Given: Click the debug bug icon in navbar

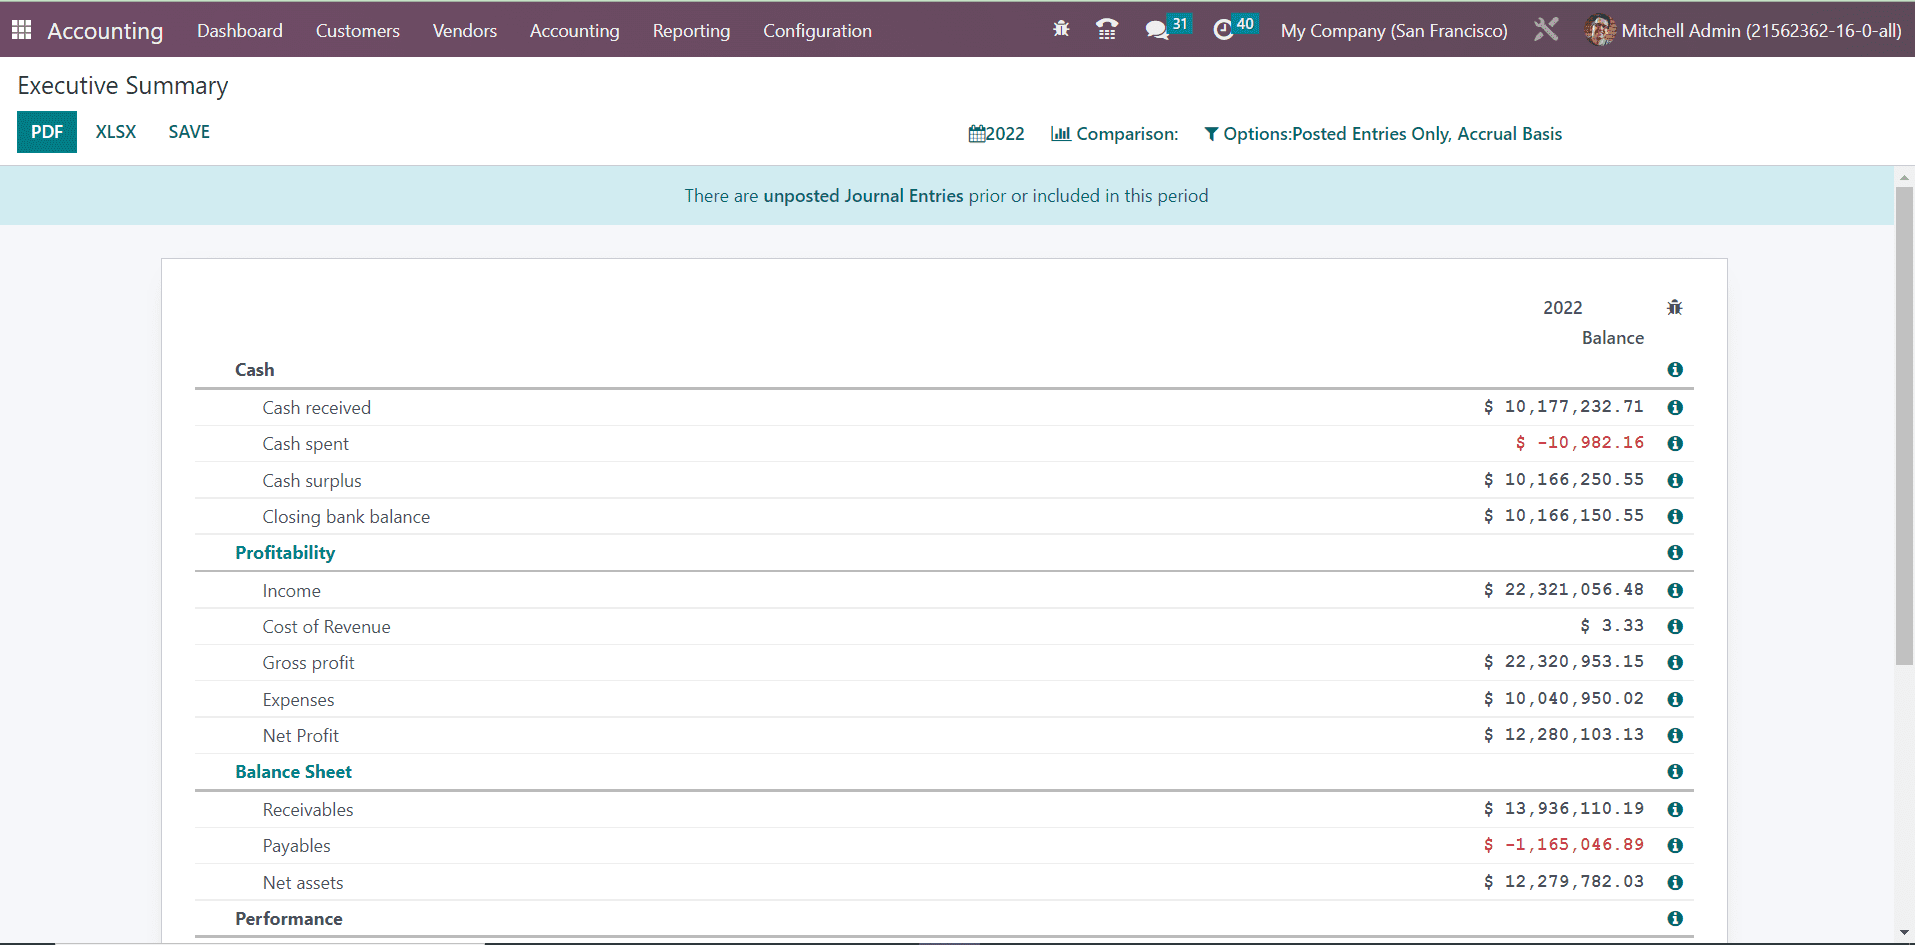Looking at the screenshot, I should tap(1061, 30).
